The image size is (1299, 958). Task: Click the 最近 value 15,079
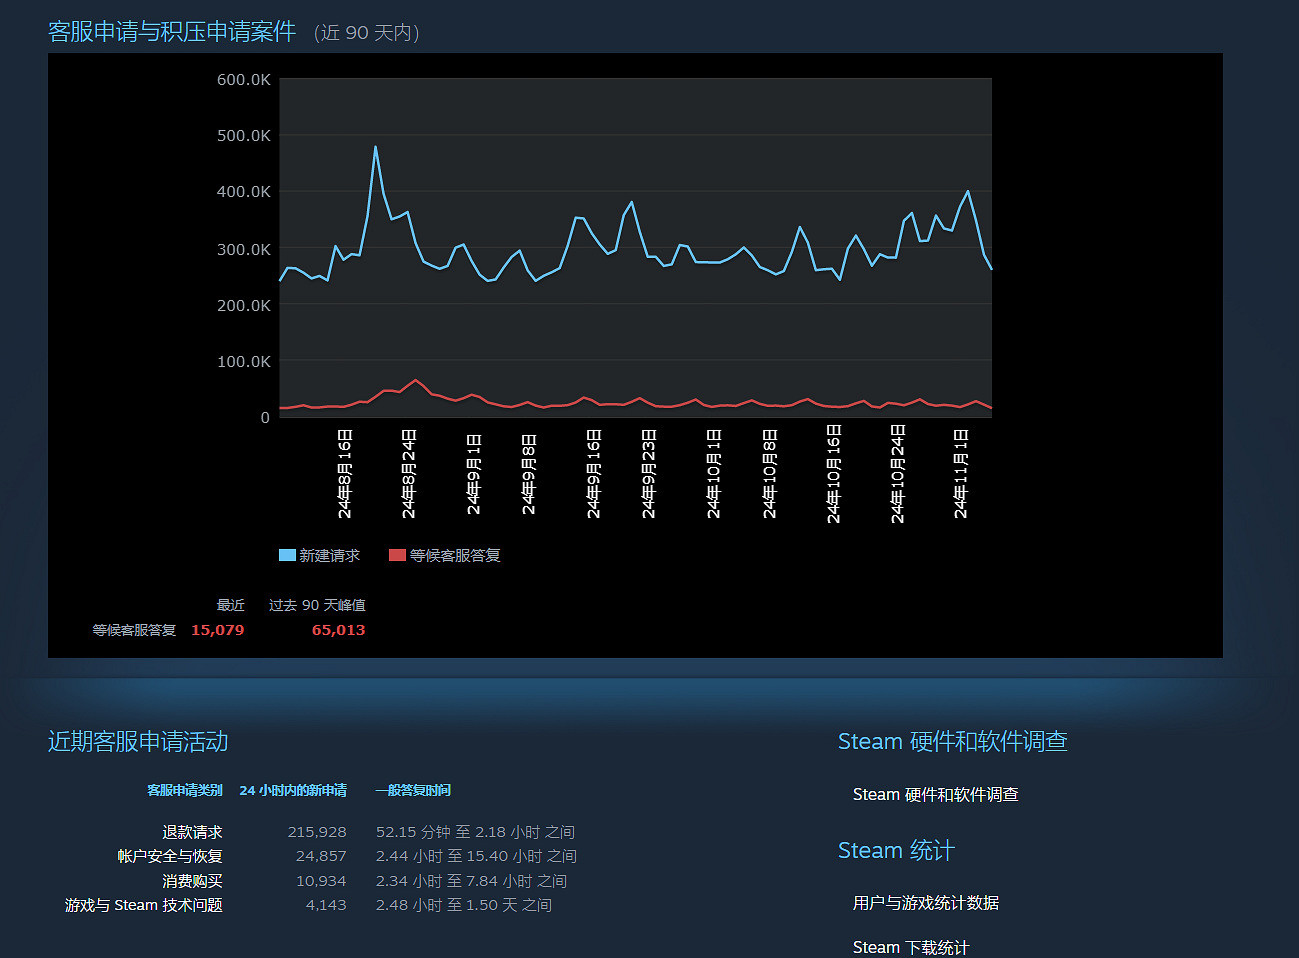(x=218, y=630)
